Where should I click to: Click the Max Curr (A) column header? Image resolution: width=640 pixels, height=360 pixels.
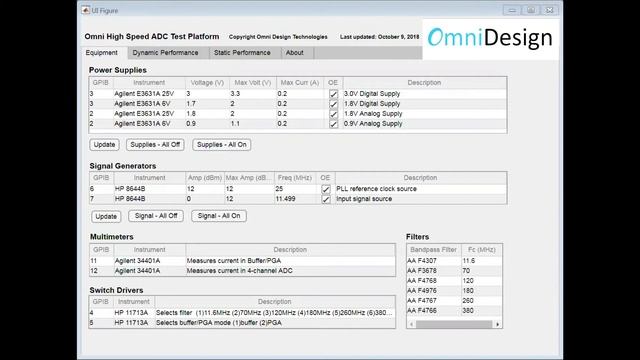[x=300, y=82]
